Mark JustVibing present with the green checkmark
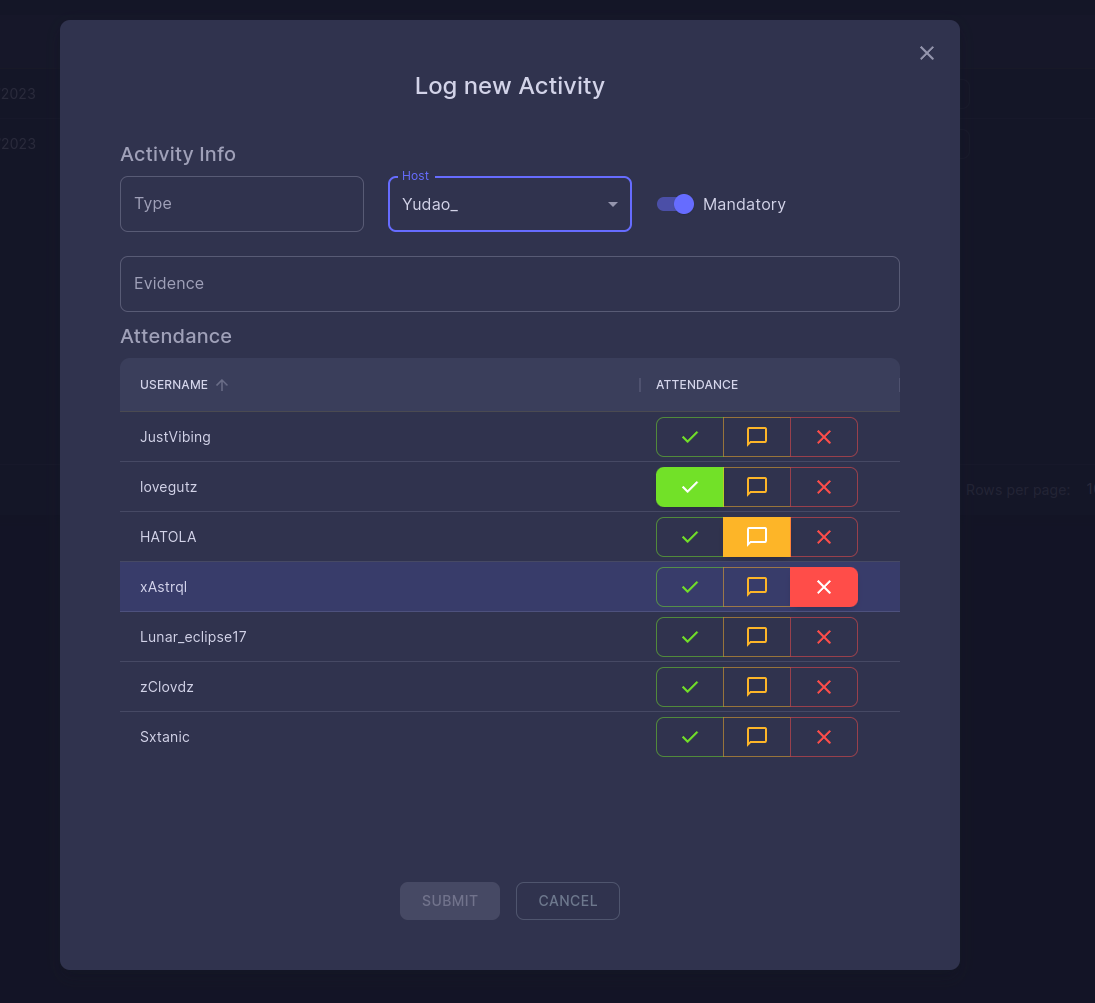The image size is (1095, 1003). tap(689, 437)
